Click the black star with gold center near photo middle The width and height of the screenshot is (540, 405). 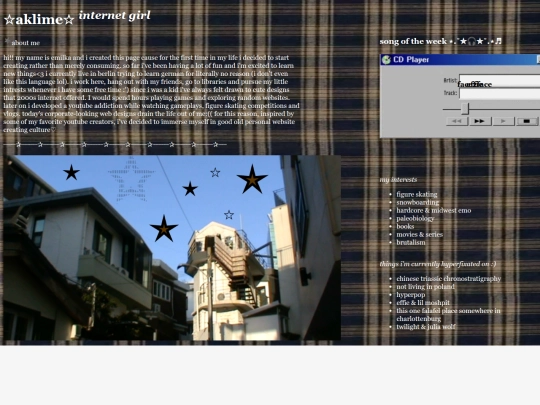click(x=164, y=228)
